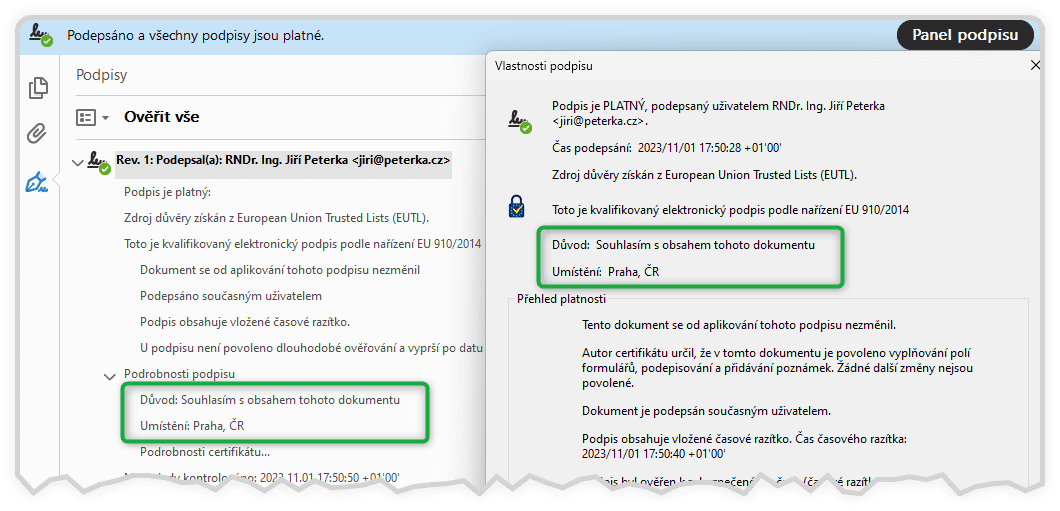Open the Podpisy panel options list icon
The height and width of the screenshot is (511, 1060).
tap(87, 117)
